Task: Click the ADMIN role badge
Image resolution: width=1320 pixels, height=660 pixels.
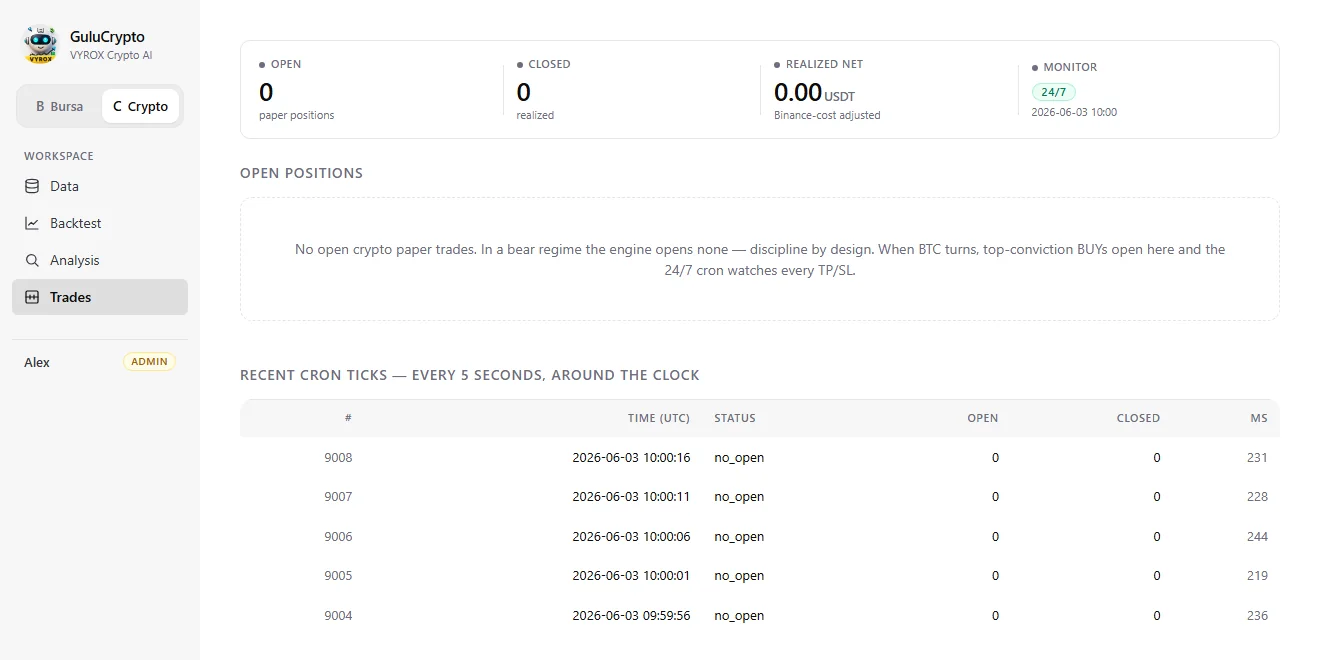Action: point(149,362)
